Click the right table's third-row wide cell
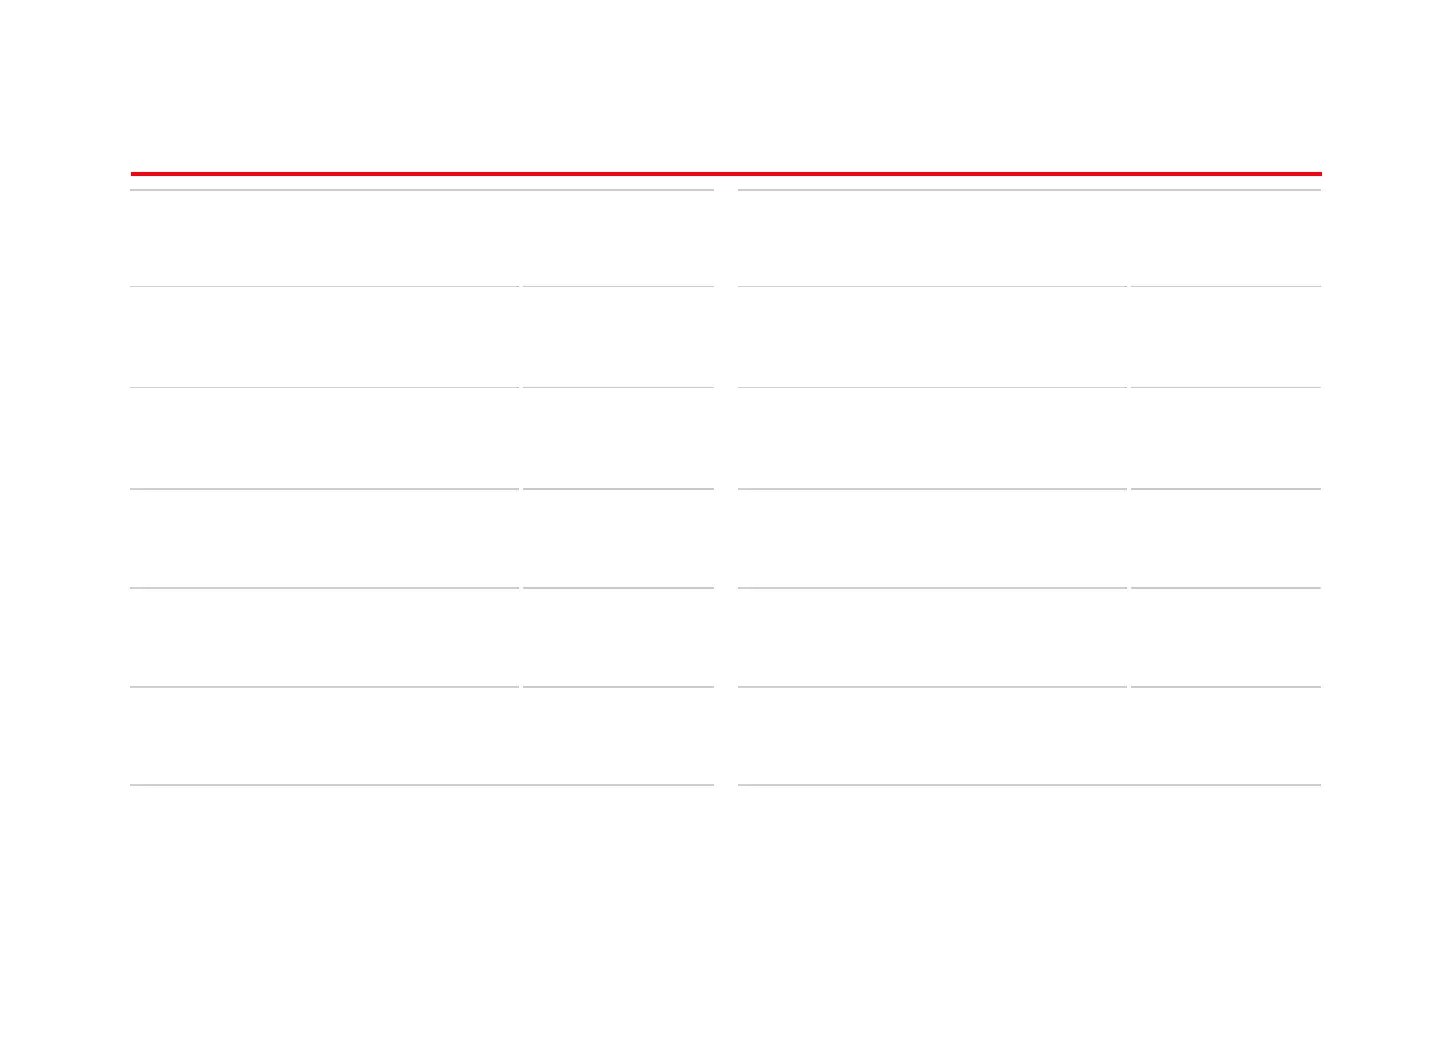 click(932, 438)
